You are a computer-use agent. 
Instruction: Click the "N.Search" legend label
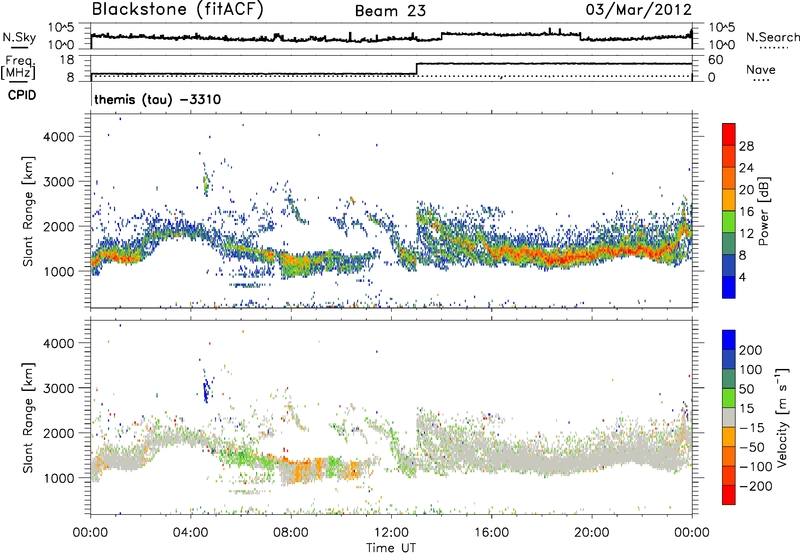pos(772,37)
